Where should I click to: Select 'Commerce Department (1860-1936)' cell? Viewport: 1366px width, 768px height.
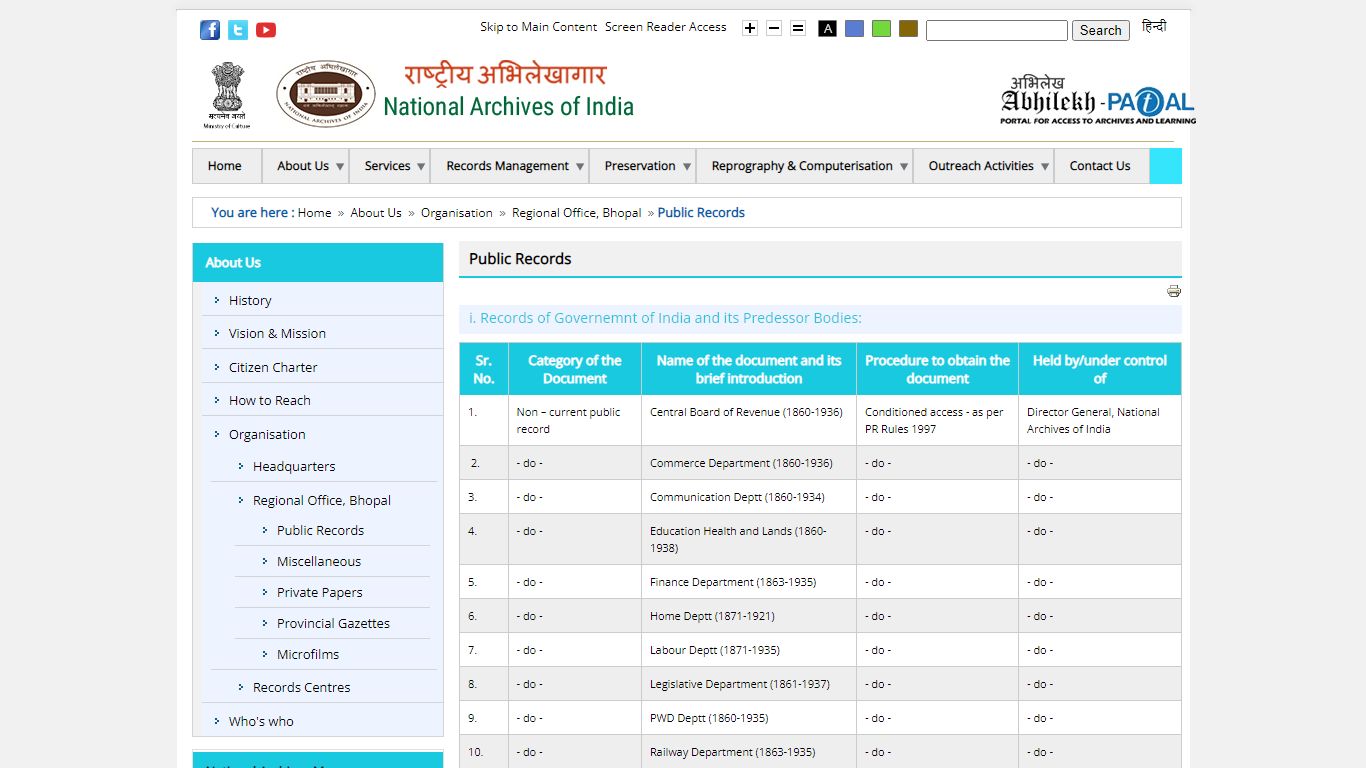point(749,463)
